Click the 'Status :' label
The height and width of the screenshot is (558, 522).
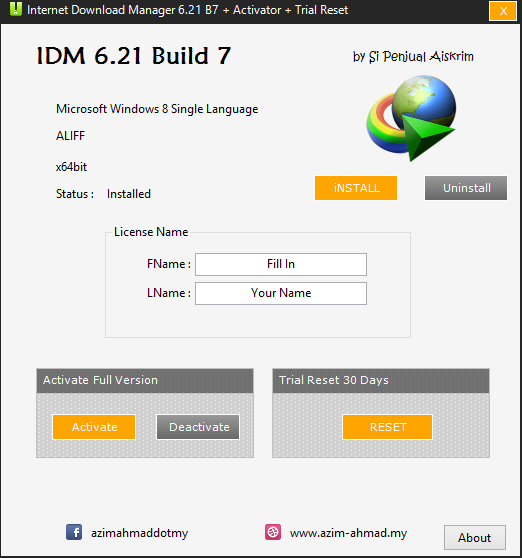75,194
